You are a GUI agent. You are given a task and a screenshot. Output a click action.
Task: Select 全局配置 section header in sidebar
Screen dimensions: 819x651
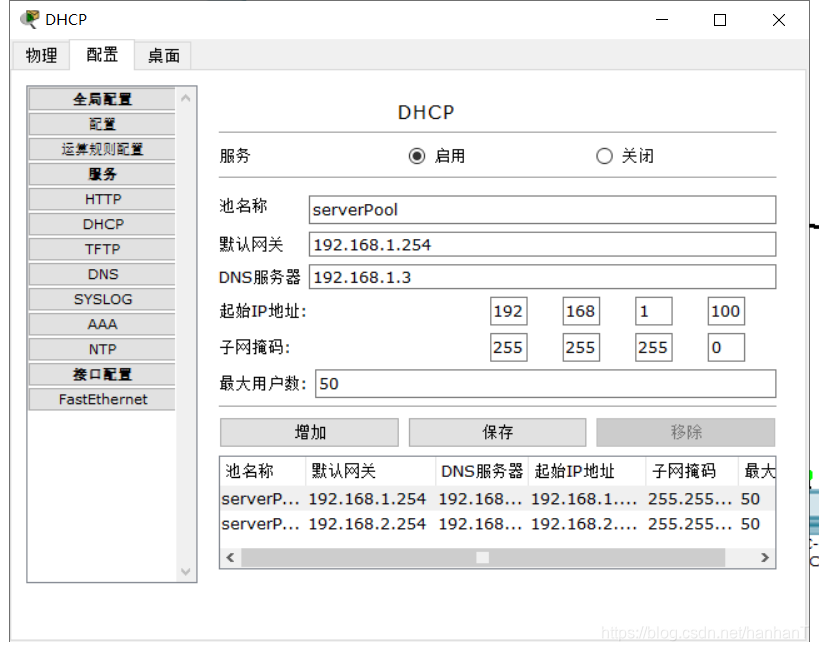(x=102, y=99)
